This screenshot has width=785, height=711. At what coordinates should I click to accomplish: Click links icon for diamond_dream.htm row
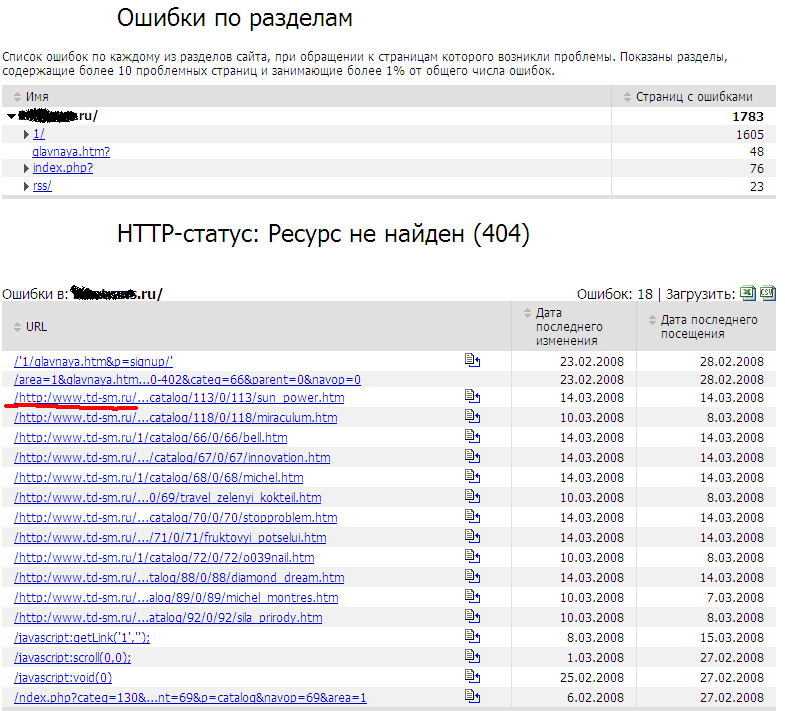[473, 577]
